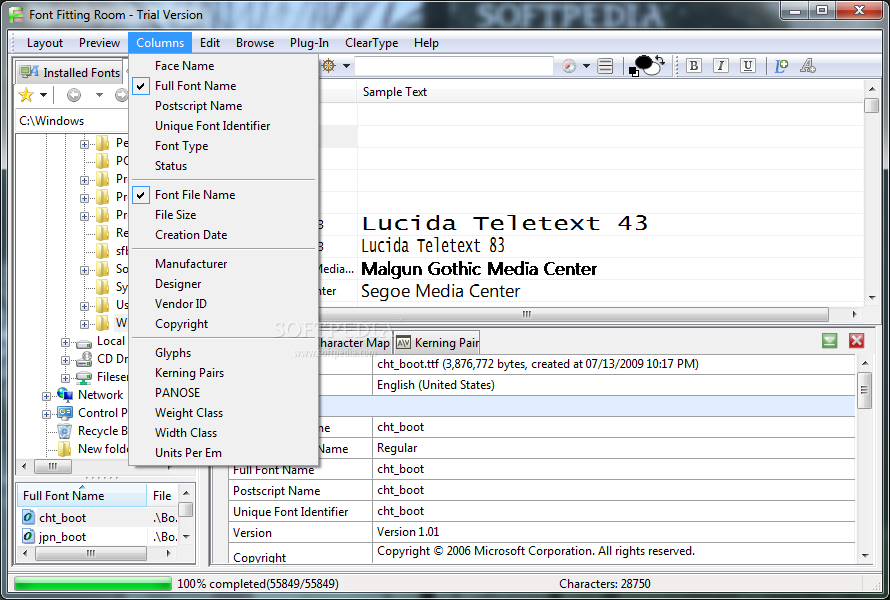Expand the CD Drive tree node
Screen dimensions: 890x600
click(65, 360)
